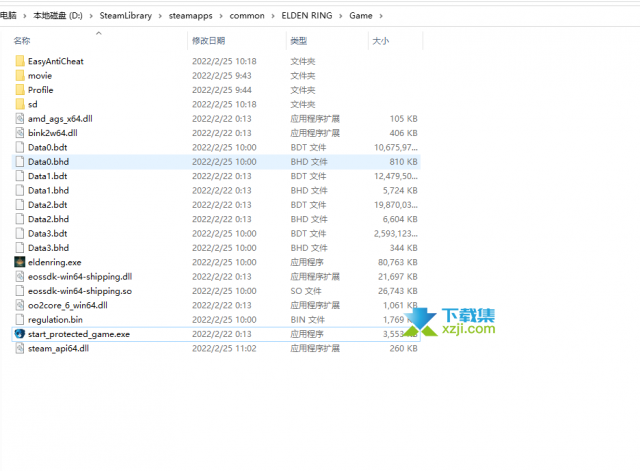Click the steam_api64.dll file icon

(20, 349)
